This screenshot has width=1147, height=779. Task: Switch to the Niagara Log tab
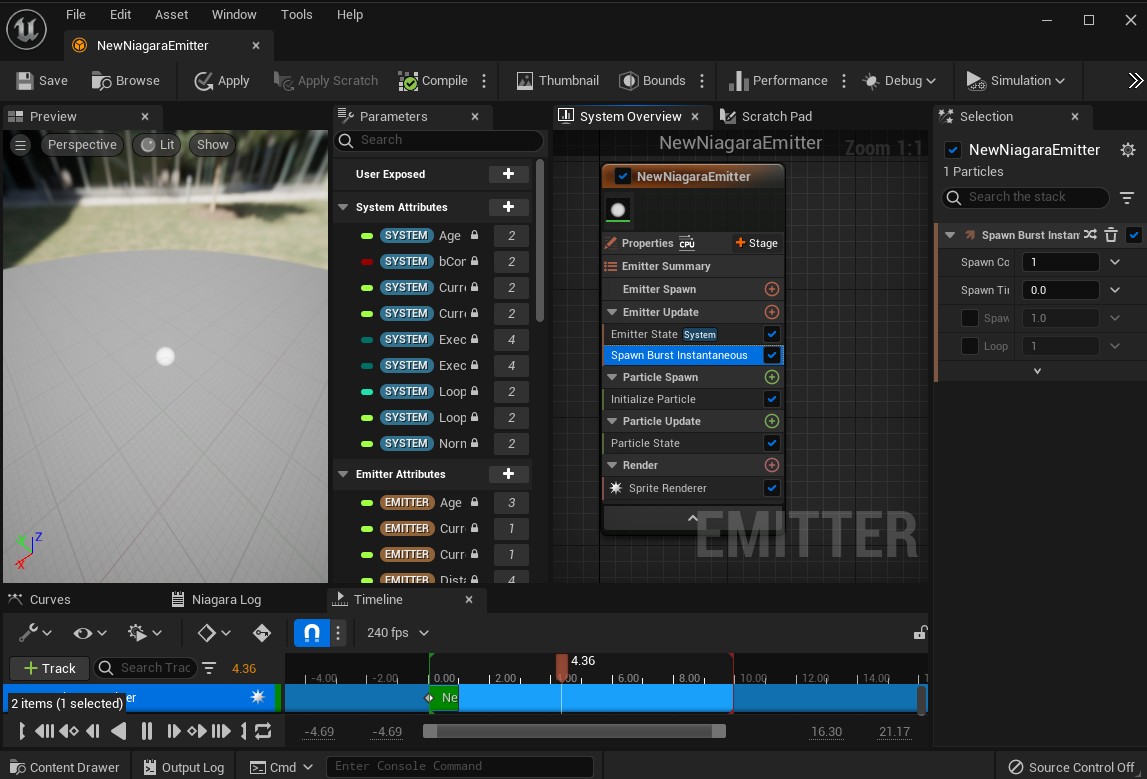216,600
